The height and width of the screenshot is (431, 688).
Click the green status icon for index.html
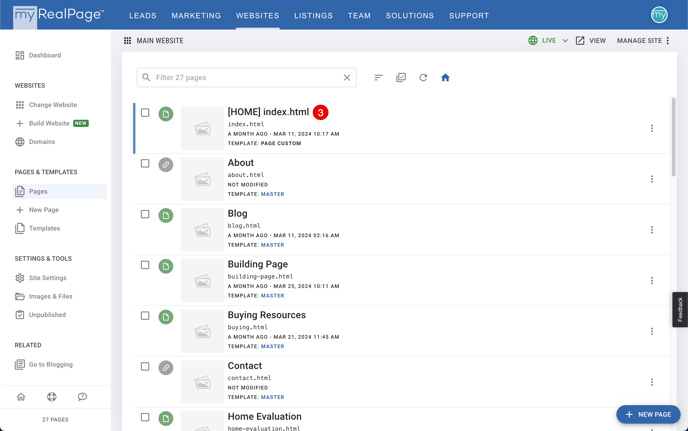pos(166,114)
